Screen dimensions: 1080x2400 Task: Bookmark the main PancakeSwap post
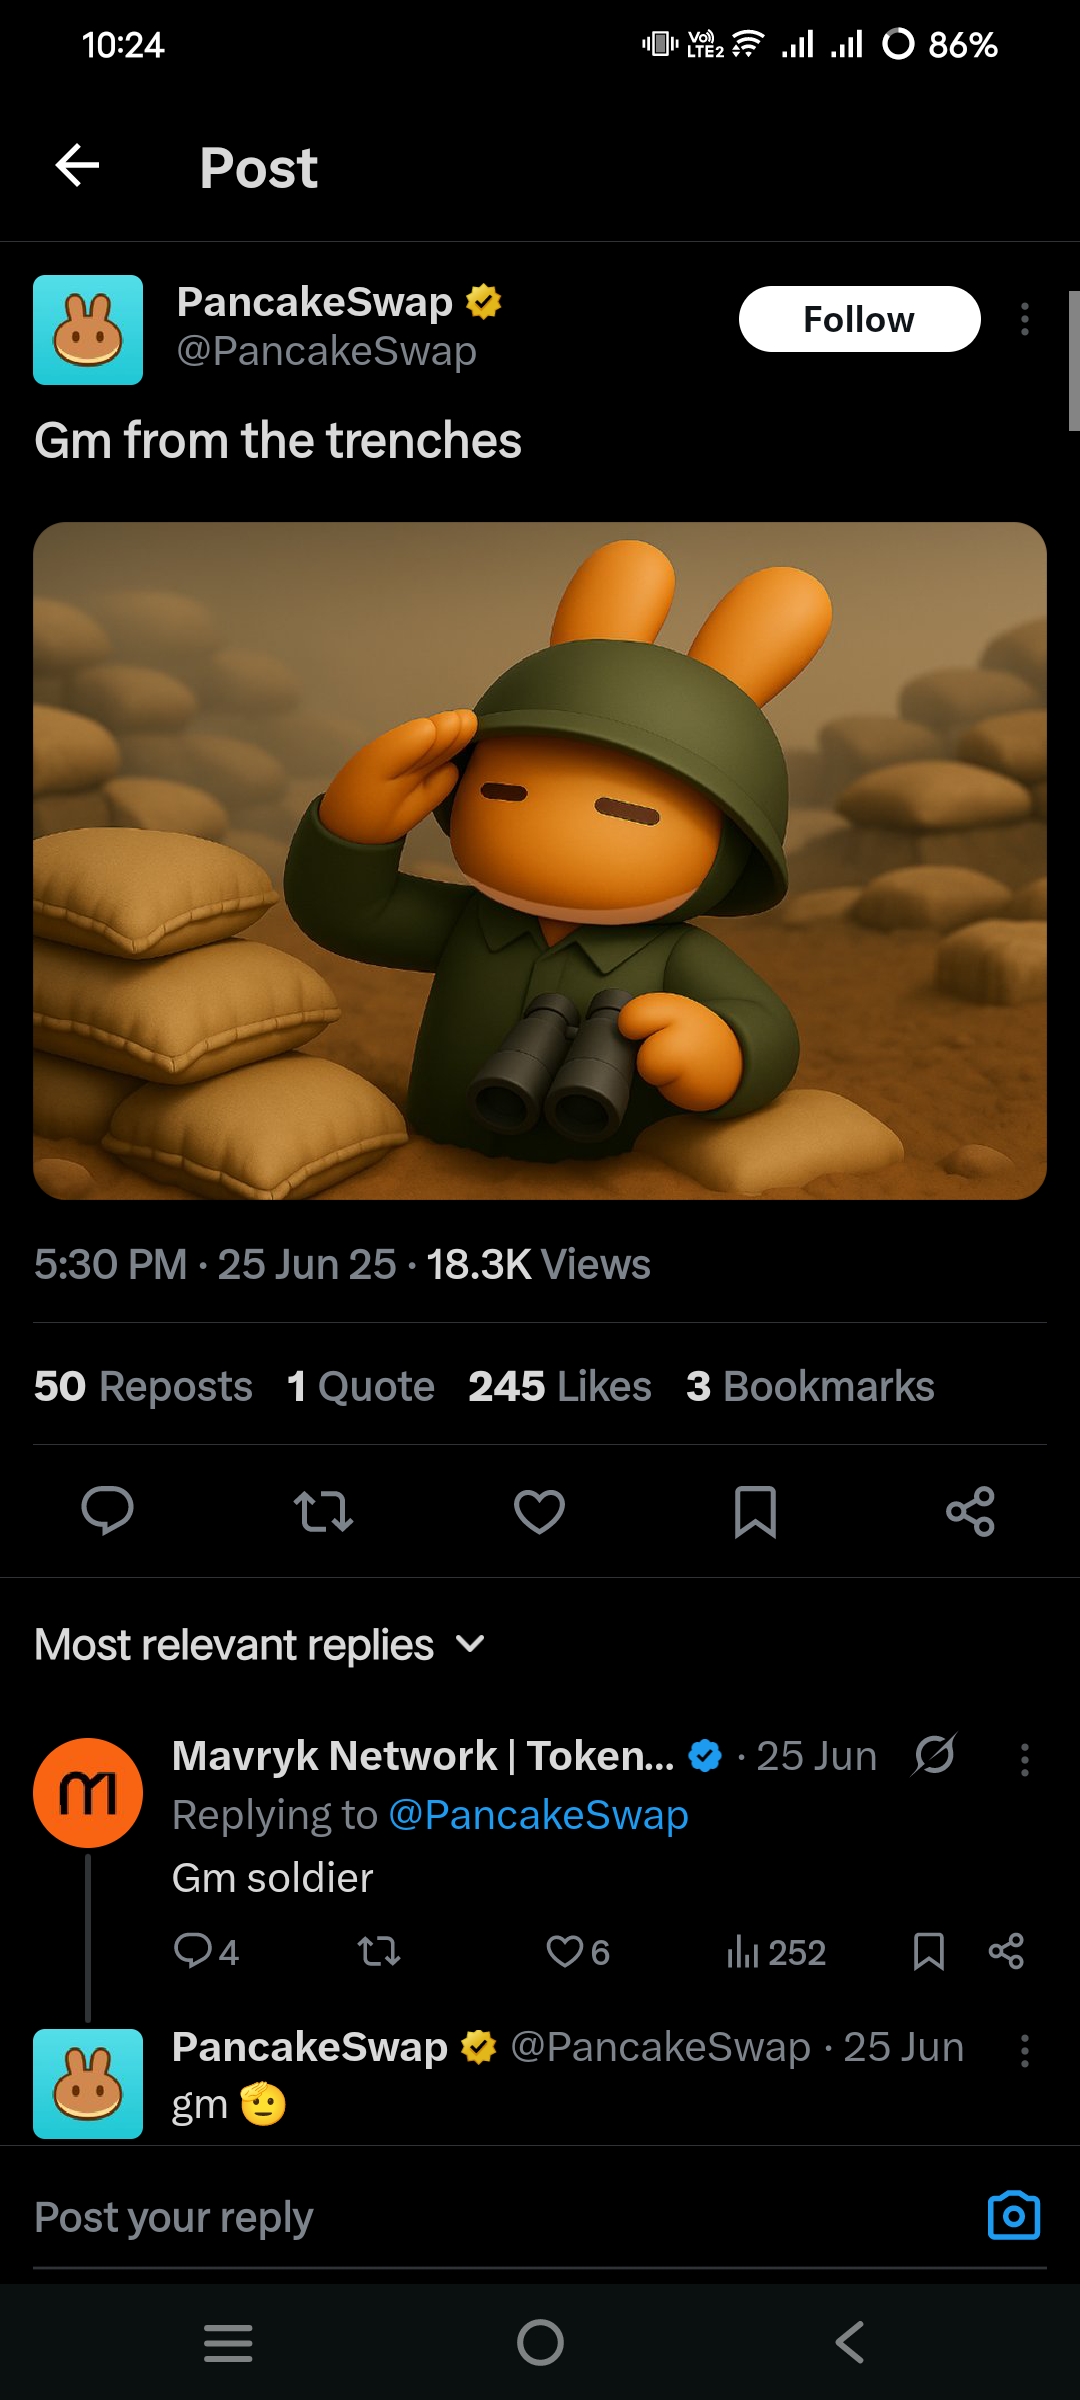pos(755,1510)
